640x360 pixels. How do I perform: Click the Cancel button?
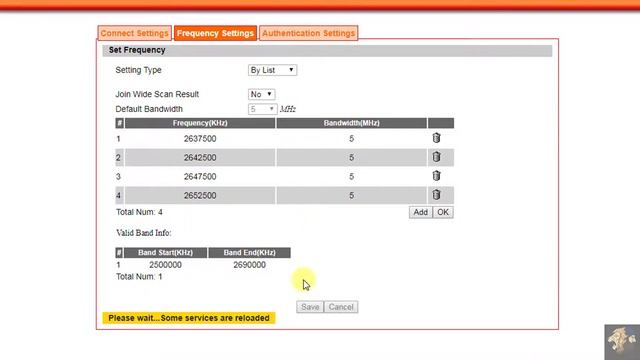341,307
